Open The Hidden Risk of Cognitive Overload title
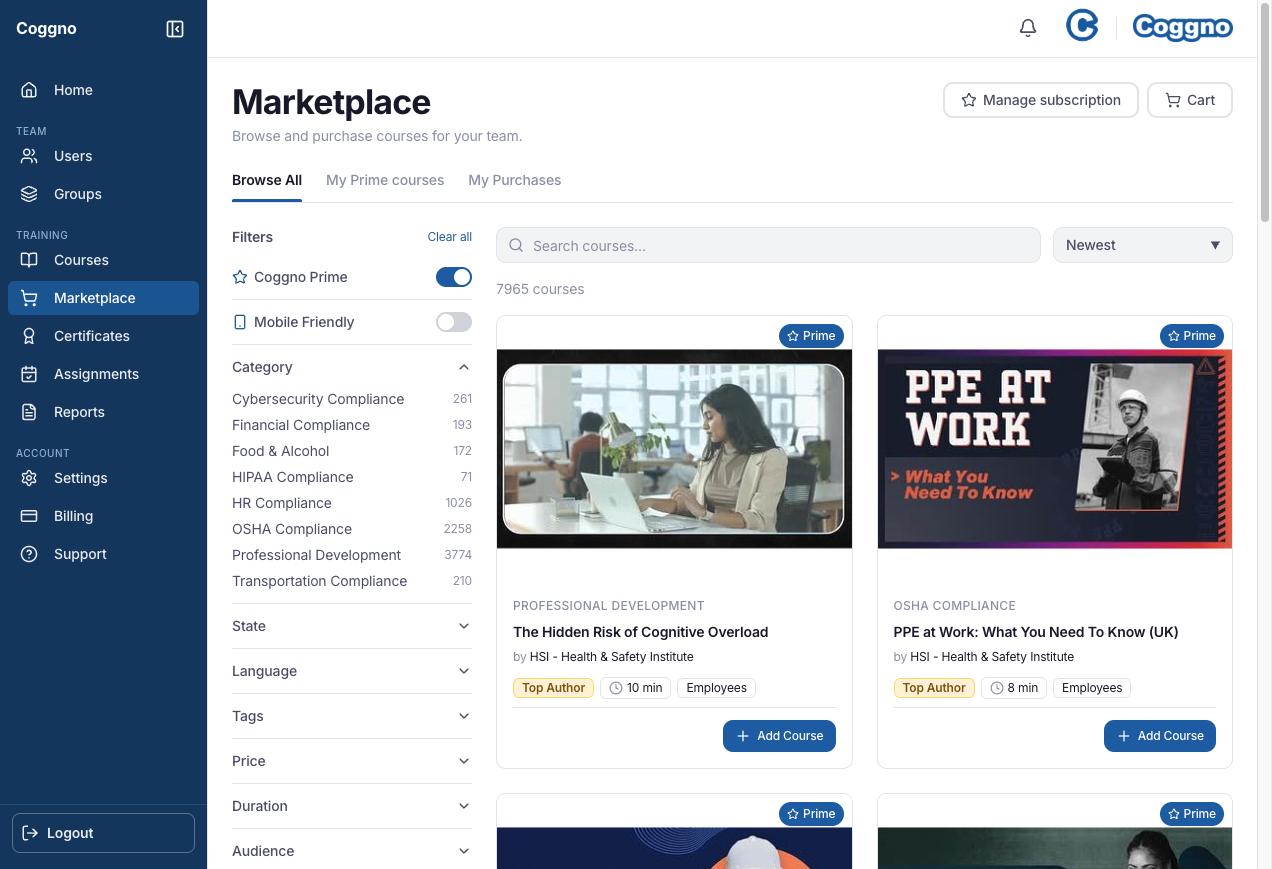This screenshot has width=1272, height=869. point(641,632)
